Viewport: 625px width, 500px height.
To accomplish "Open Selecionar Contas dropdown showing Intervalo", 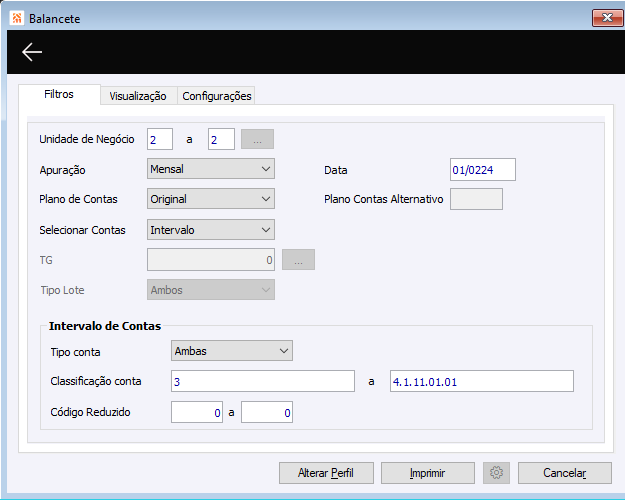I will point(211,230).
